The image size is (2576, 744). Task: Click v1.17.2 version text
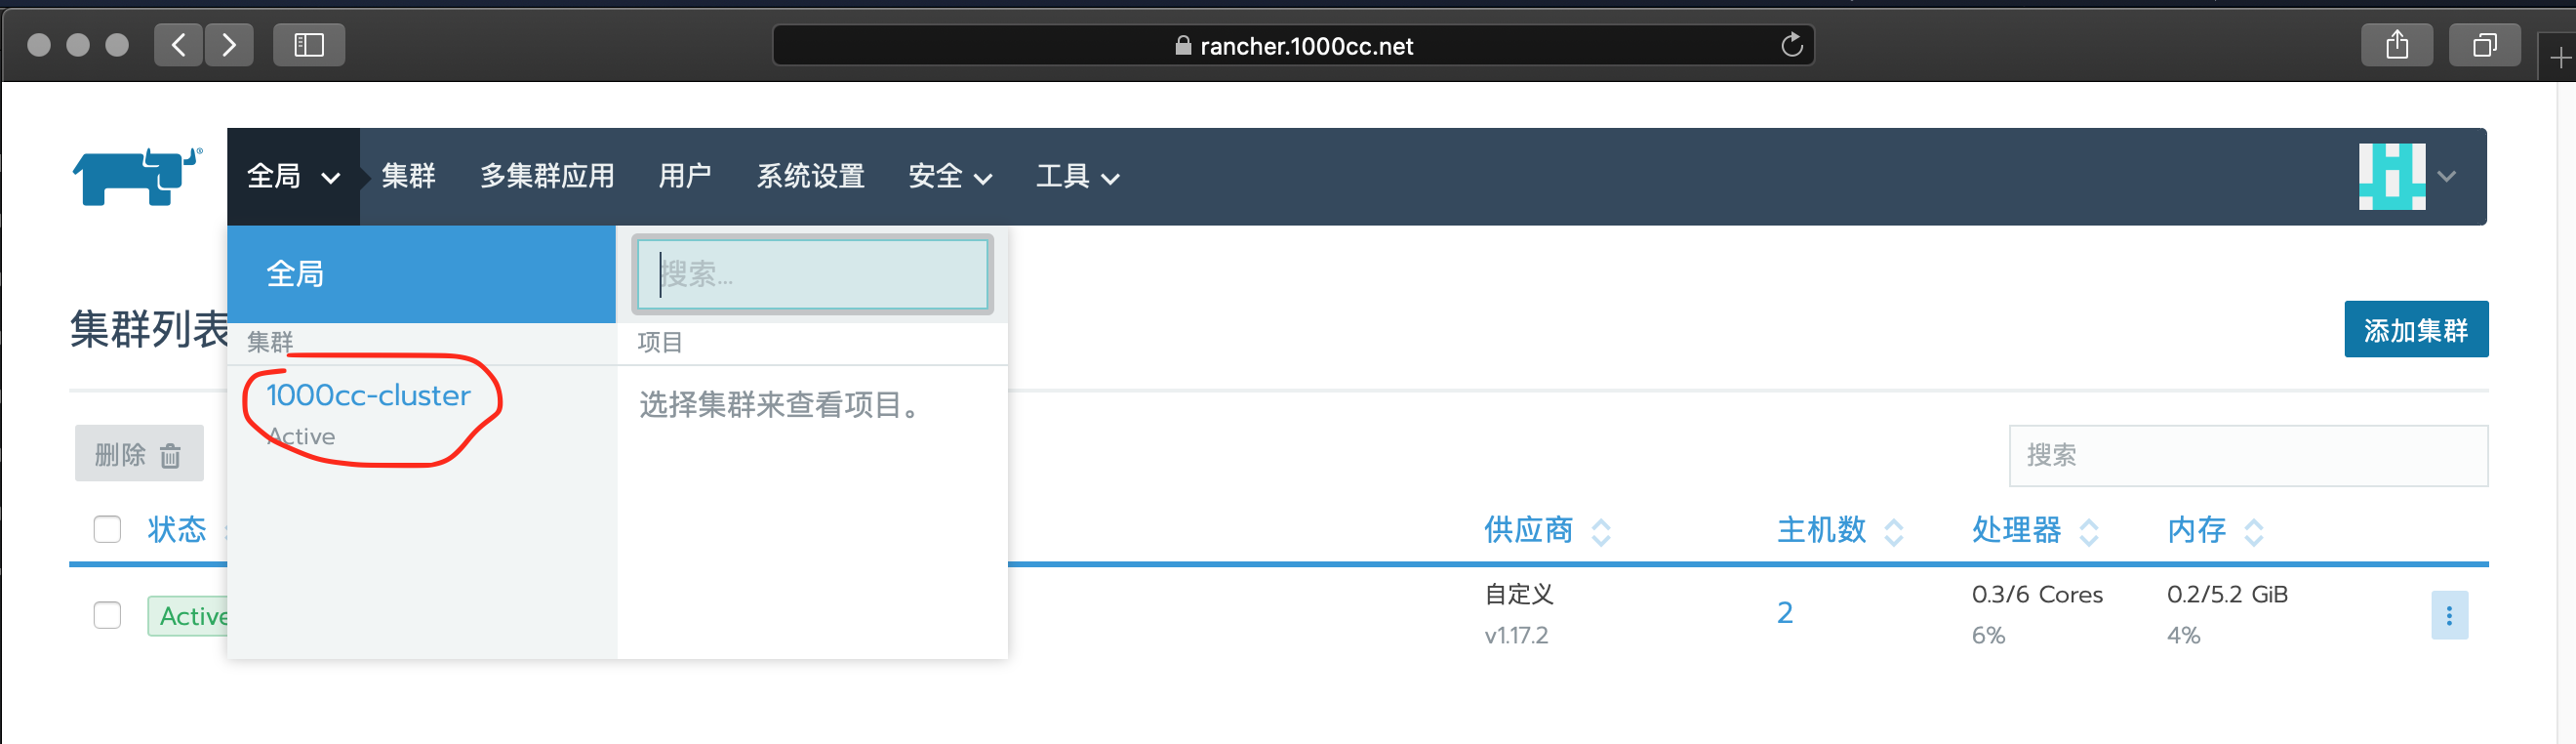coord(1516,635)
